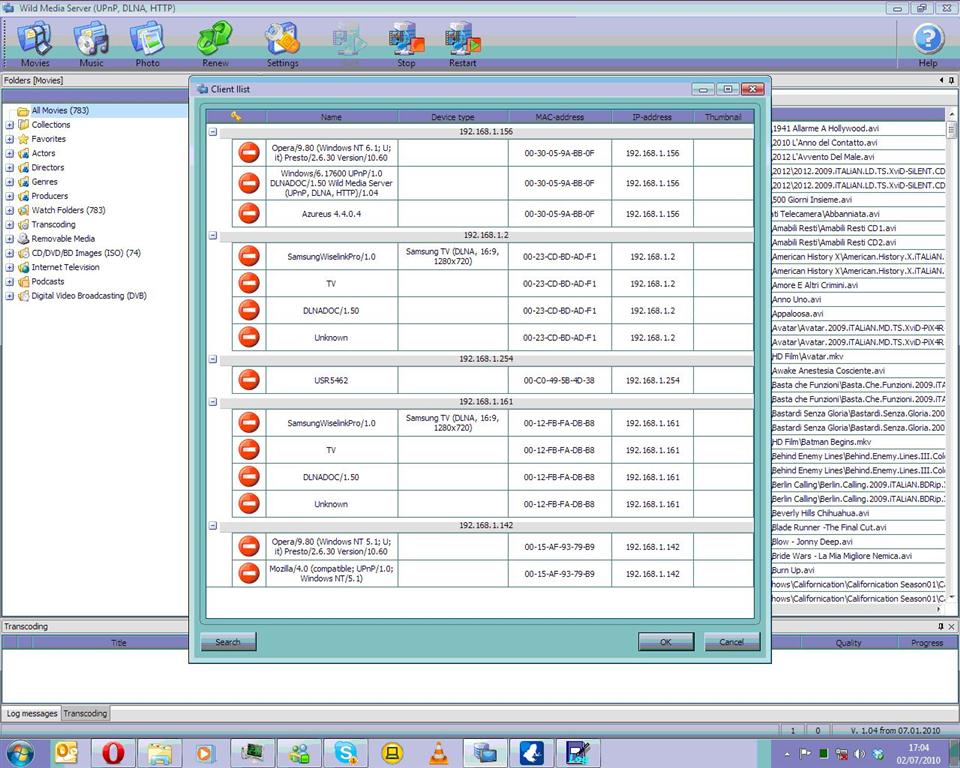Open Settings from the toolbar
The height and width of the screenshot is (768, 960).
[x=282, y=43]
